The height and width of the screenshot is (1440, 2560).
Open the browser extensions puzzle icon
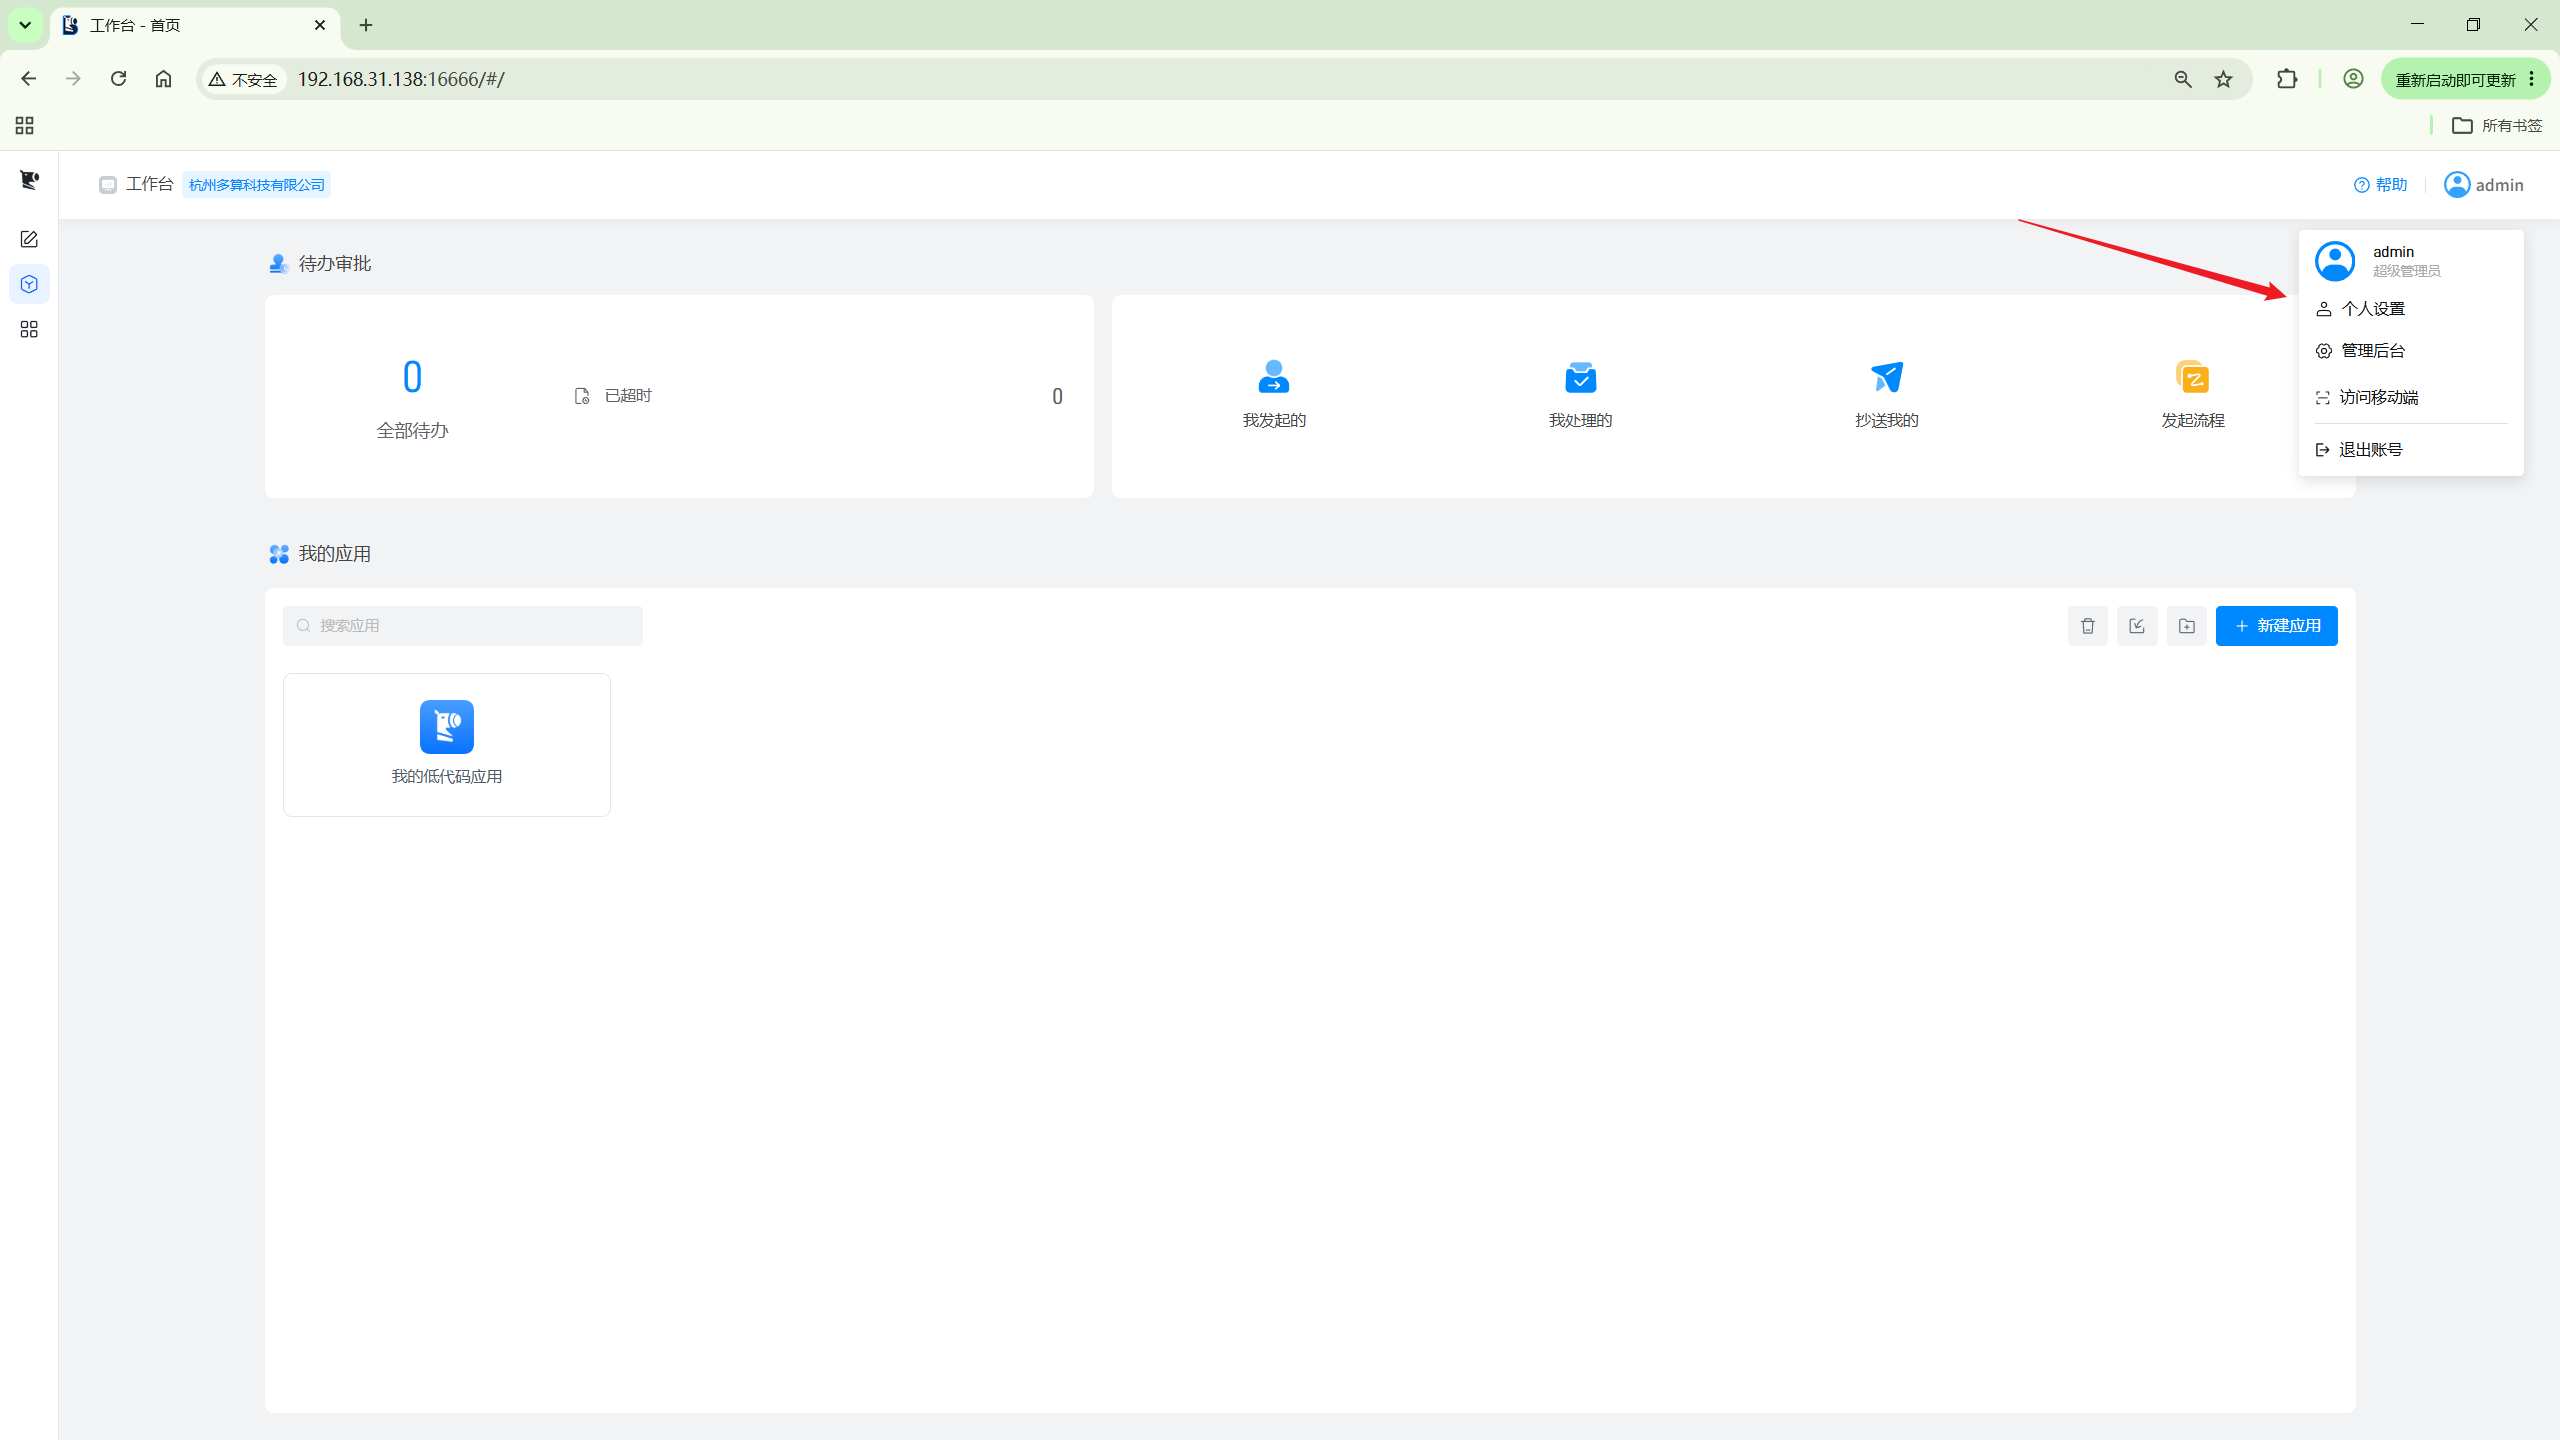(x=2287, y=79)
